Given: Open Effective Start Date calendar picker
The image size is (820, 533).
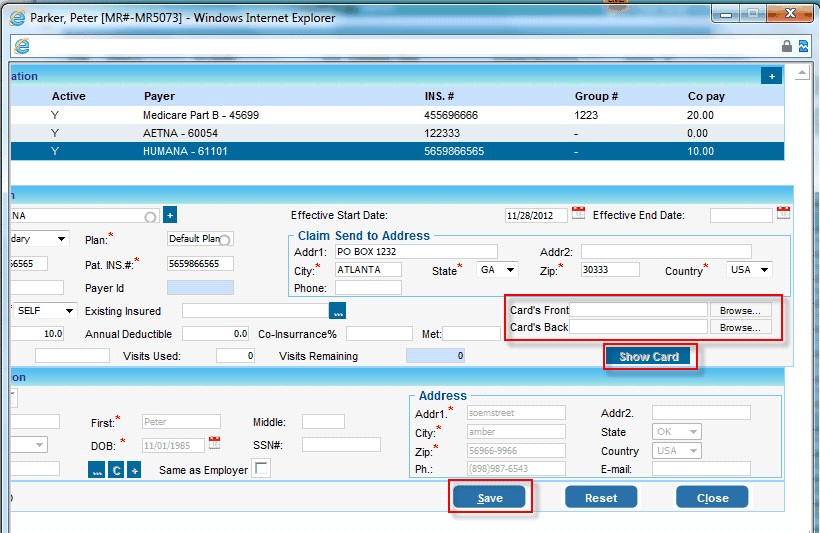Looking at the screenshot, I should click(x=578, y=214).
